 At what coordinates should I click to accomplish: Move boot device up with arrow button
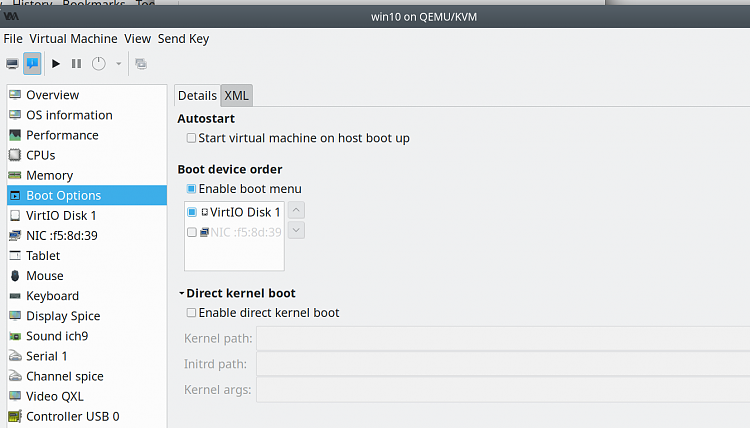pyautogui.click(x=296, y=210)
